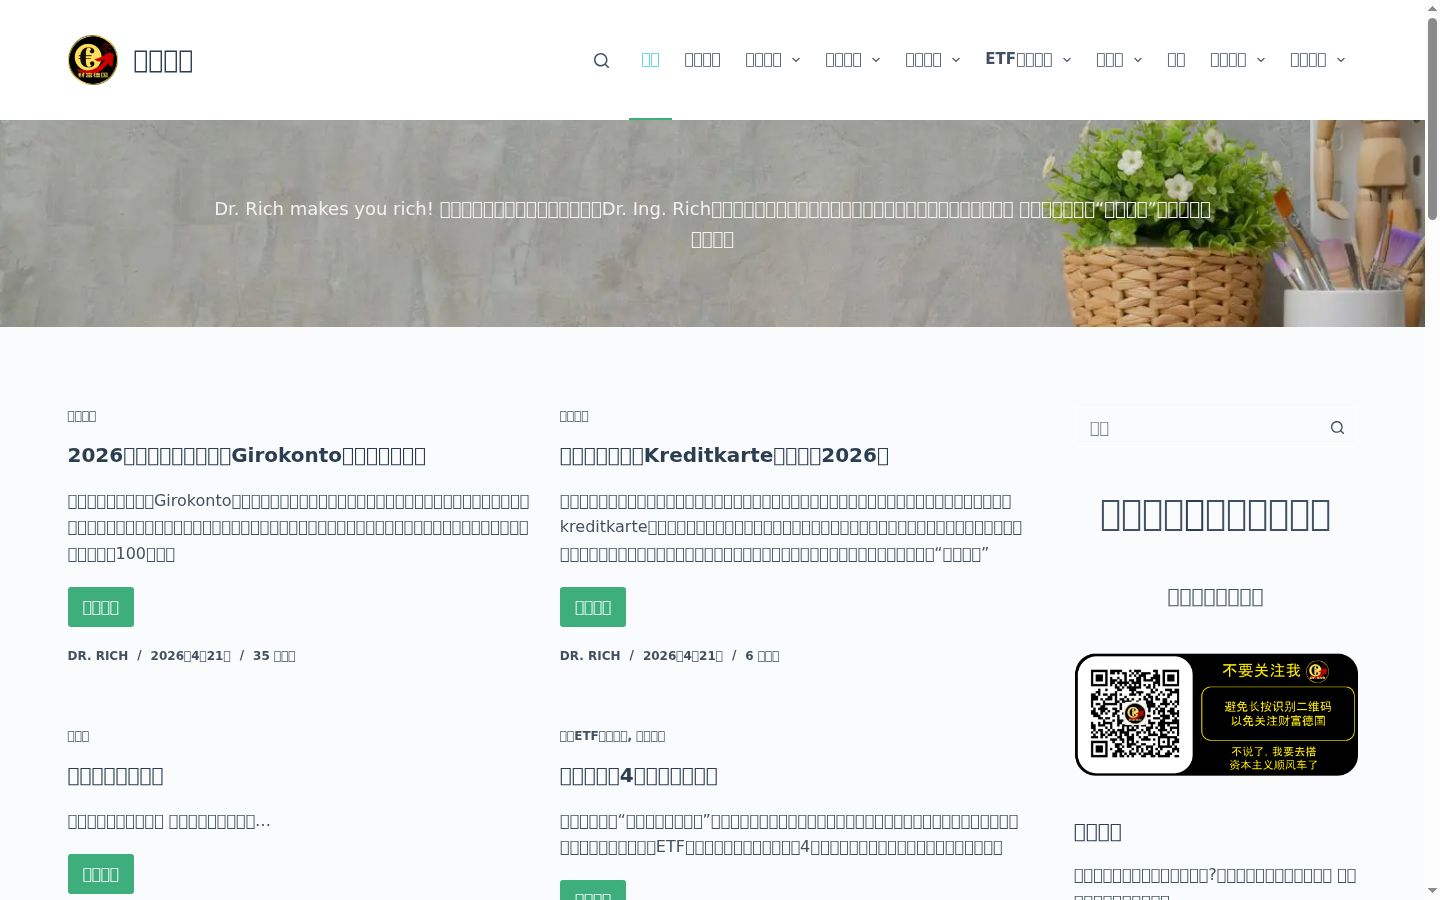
Task: Open DR. RICH author link beside 6 comments
Action: [590, 656]
